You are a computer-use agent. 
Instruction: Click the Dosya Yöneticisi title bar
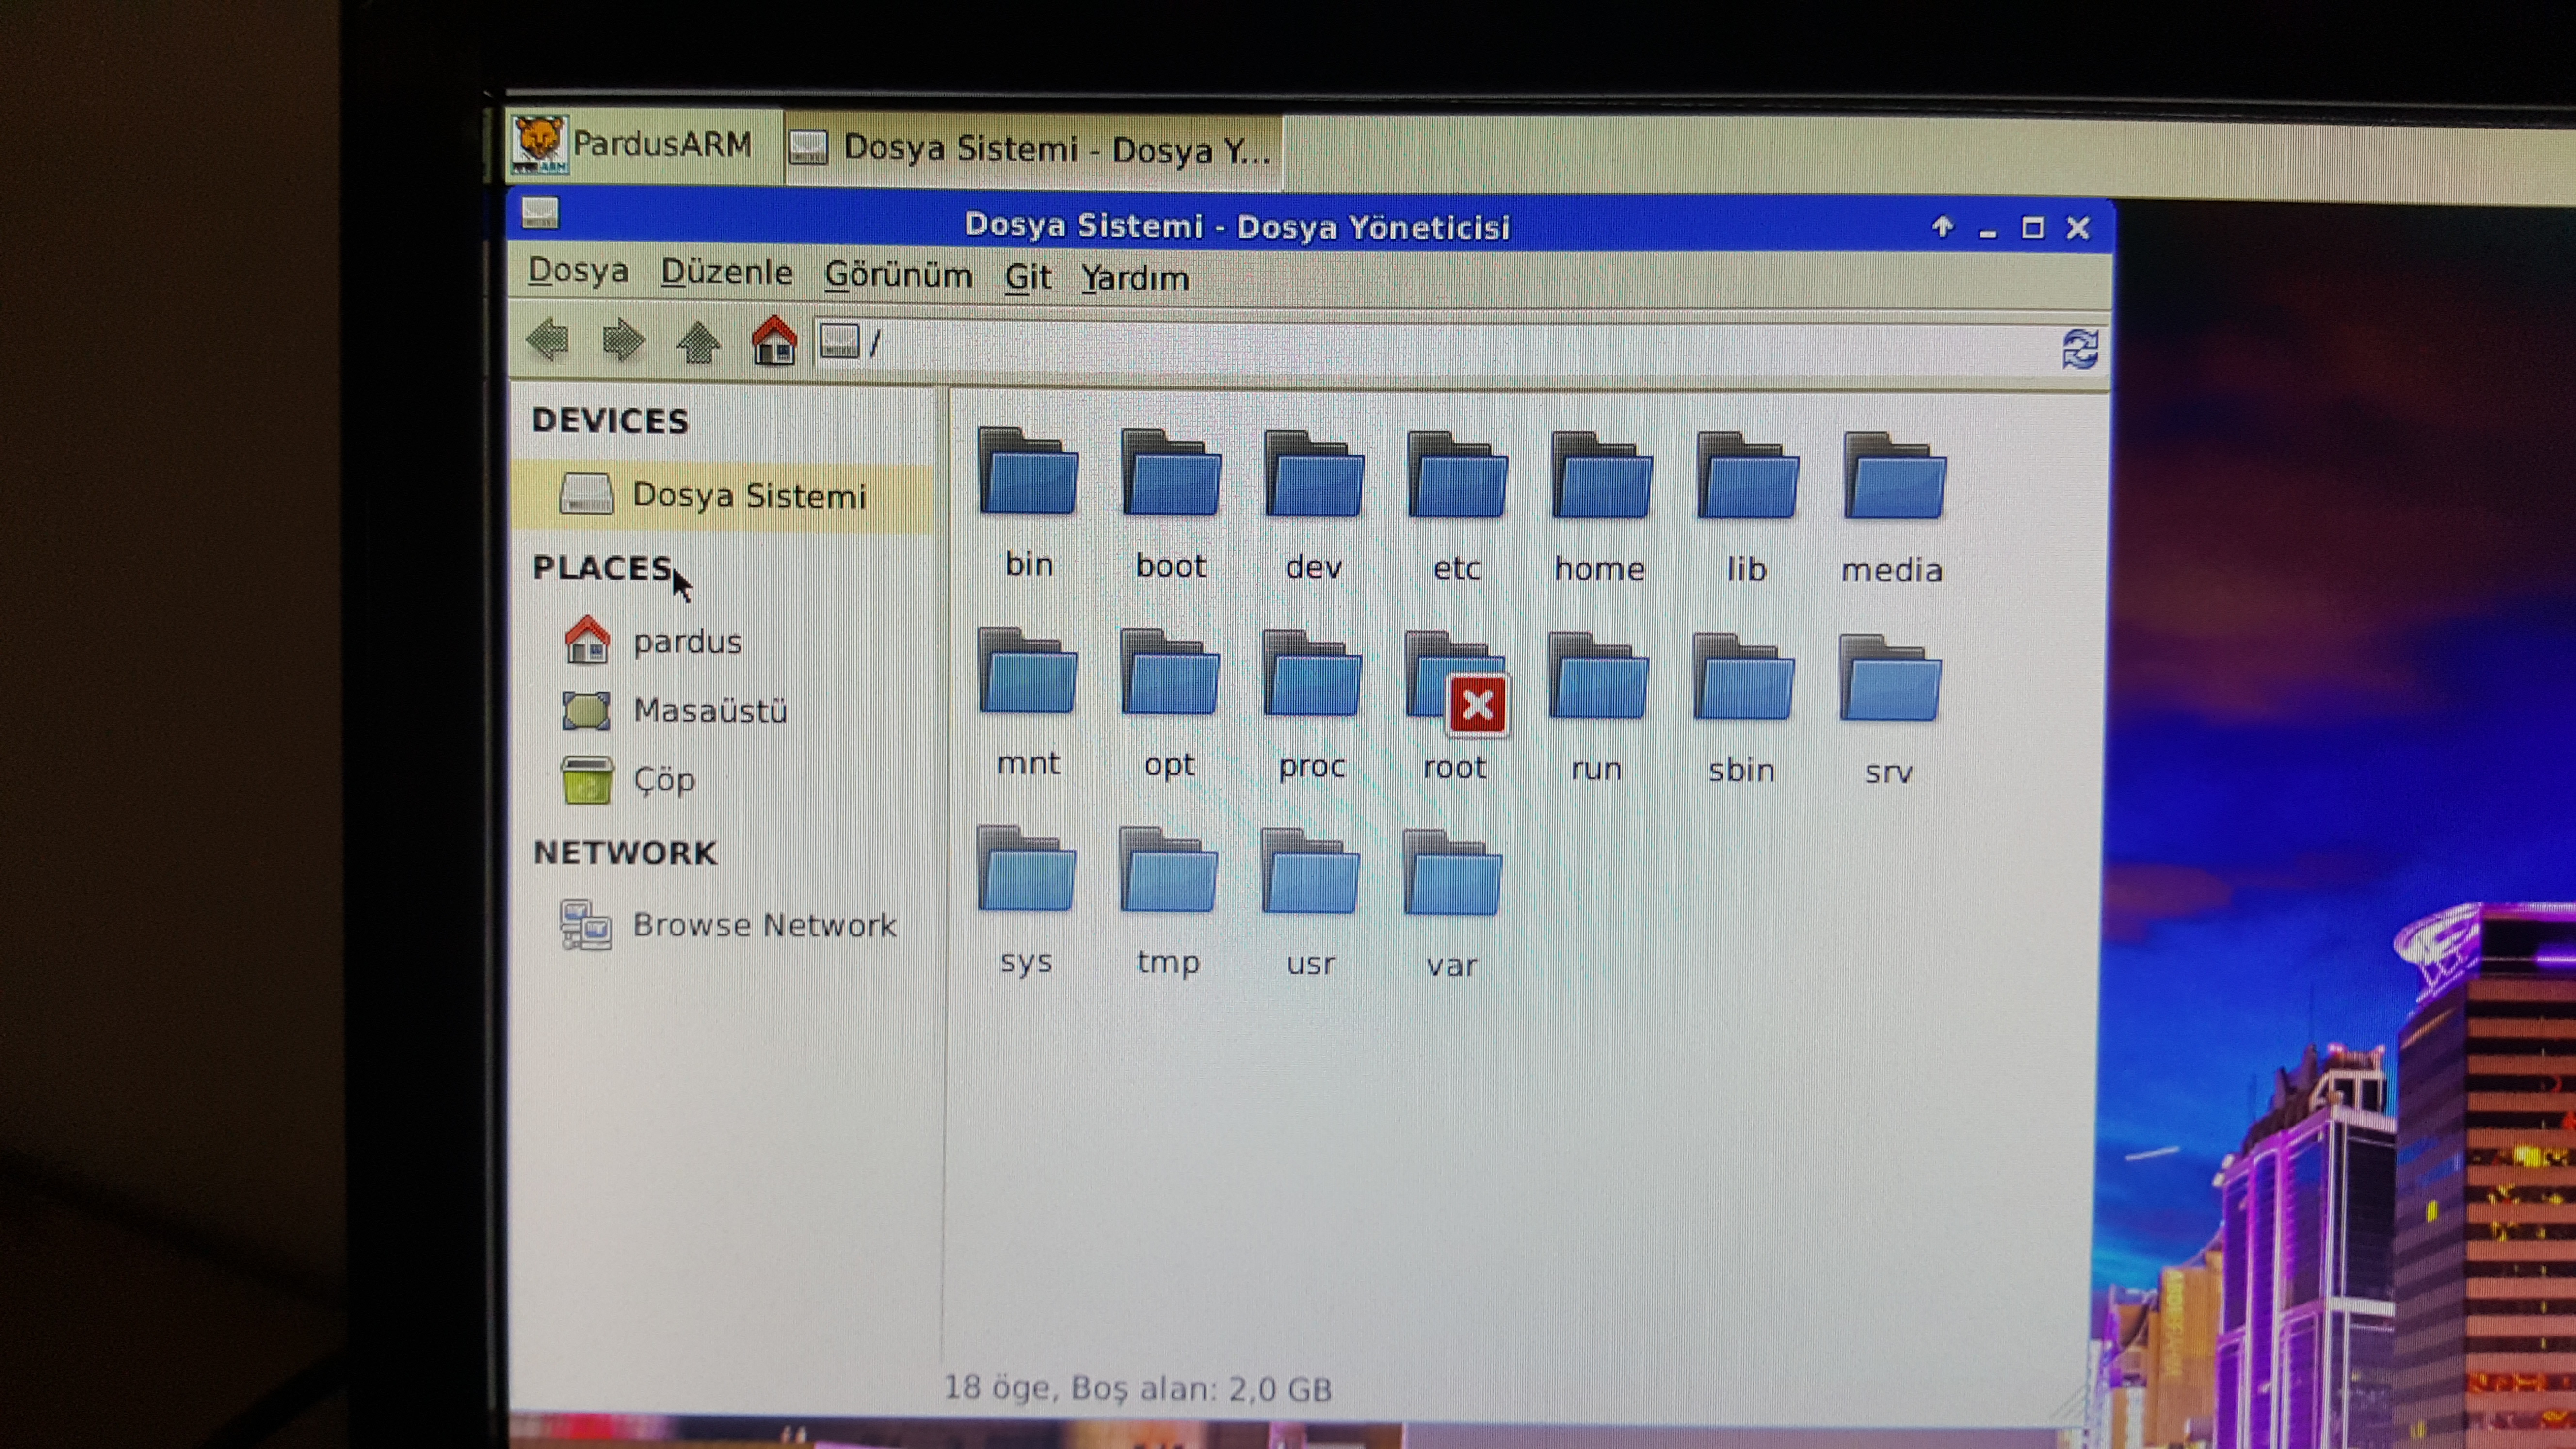[x=1237, y=226]
